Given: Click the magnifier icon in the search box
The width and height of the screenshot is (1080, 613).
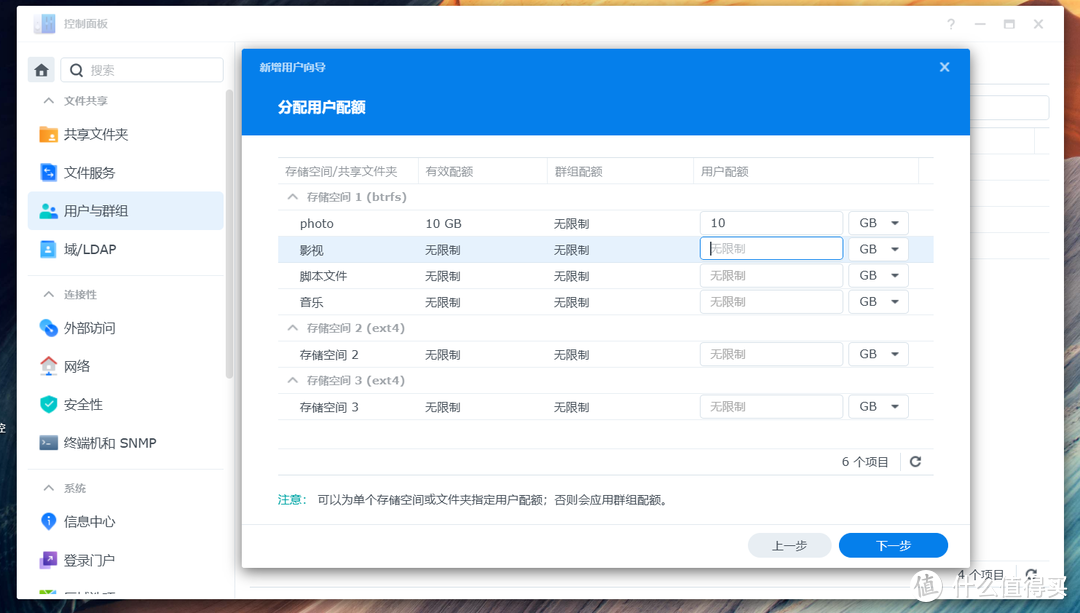Looking at the screenshot, I should tap(75, 69).
